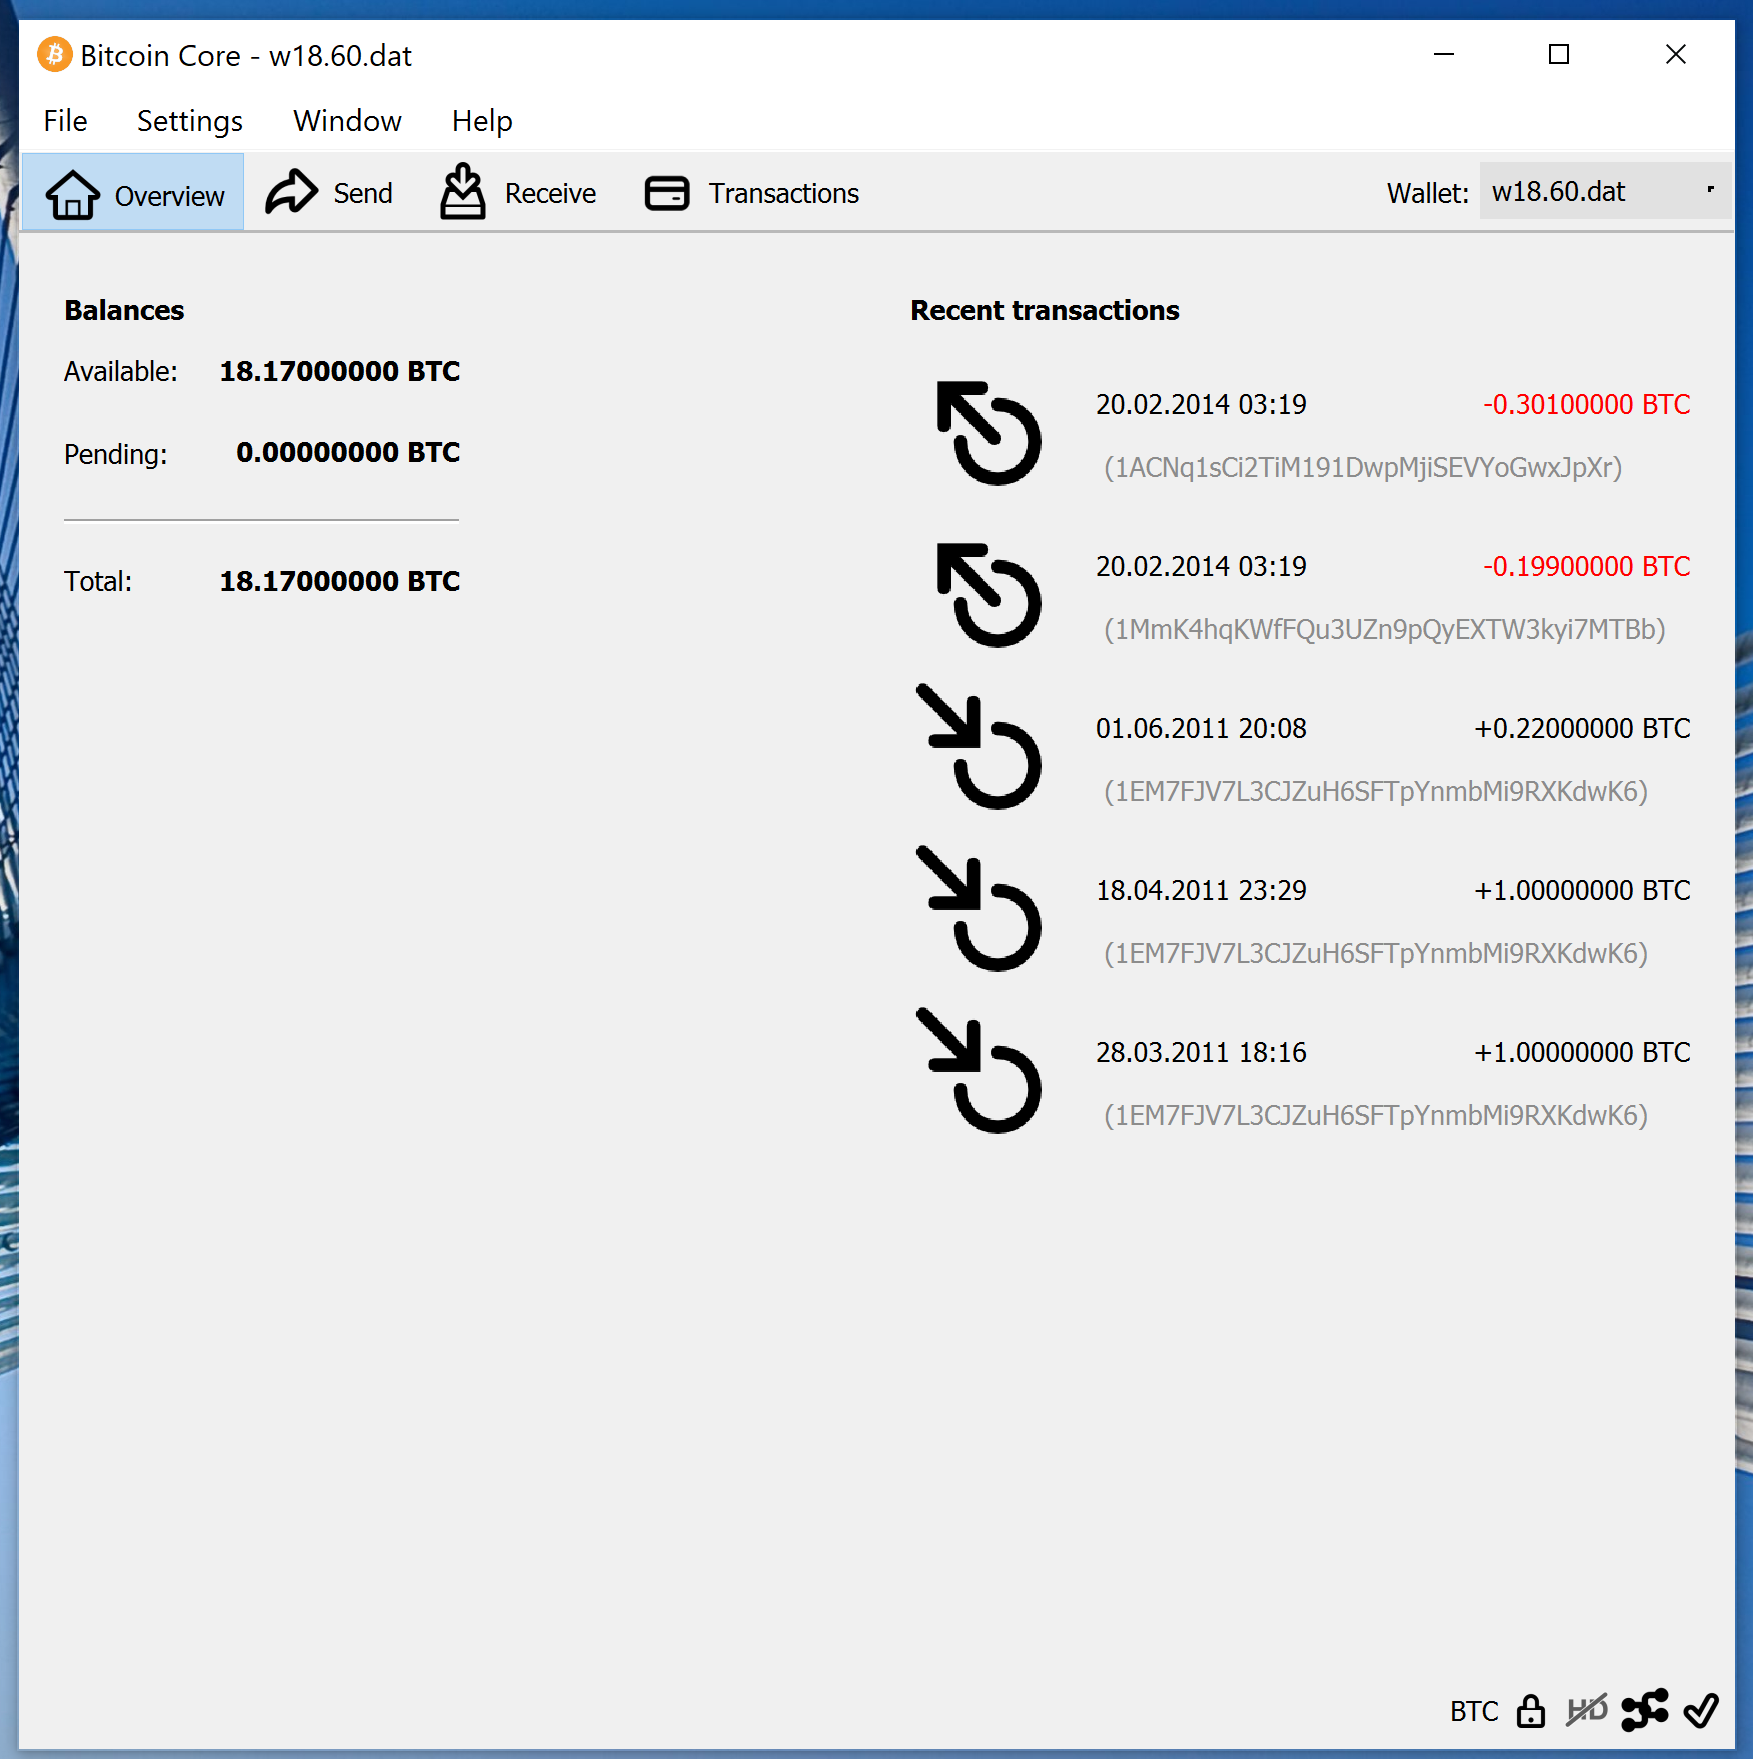1753x1759 pixels.
Task: Click the sent icon for -0.19900000 BTC
Action: pos(988,596)
